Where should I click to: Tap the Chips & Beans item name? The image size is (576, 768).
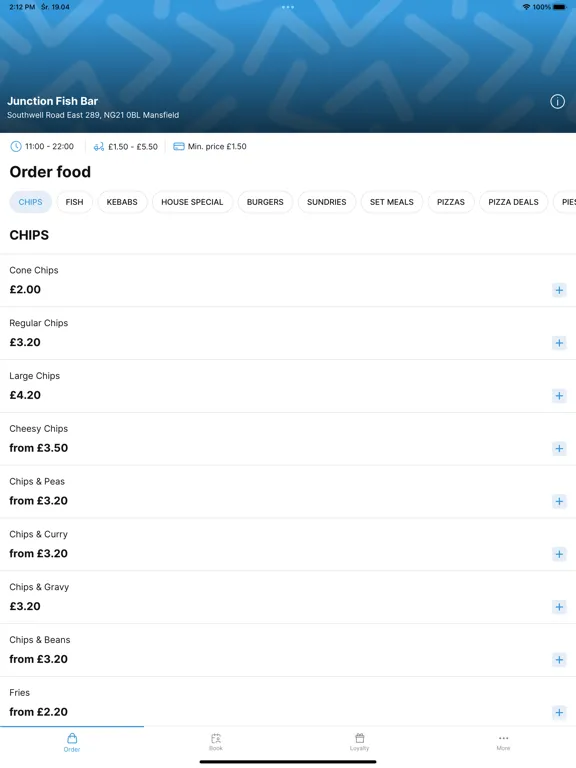pos(40,640)
